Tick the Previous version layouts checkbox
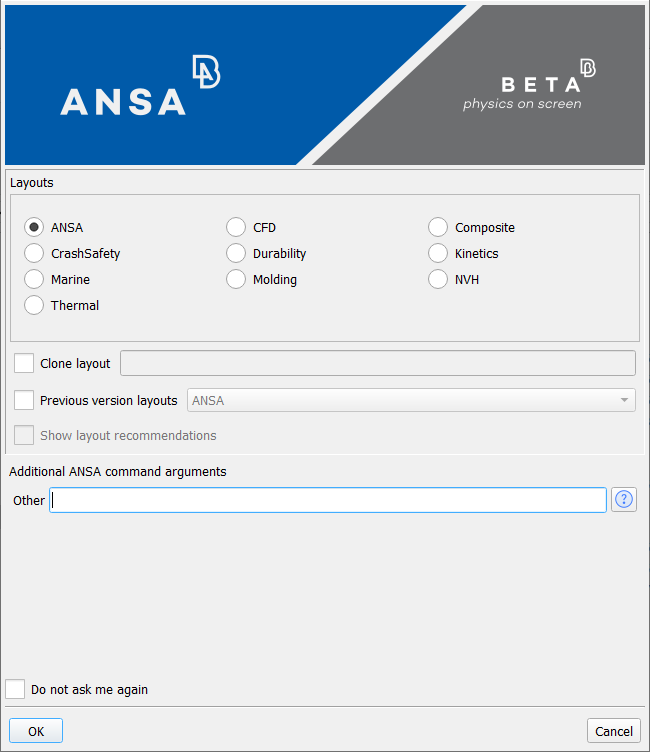Image resolution: width=650 pixels, height=752 pixels. point(24,400)
